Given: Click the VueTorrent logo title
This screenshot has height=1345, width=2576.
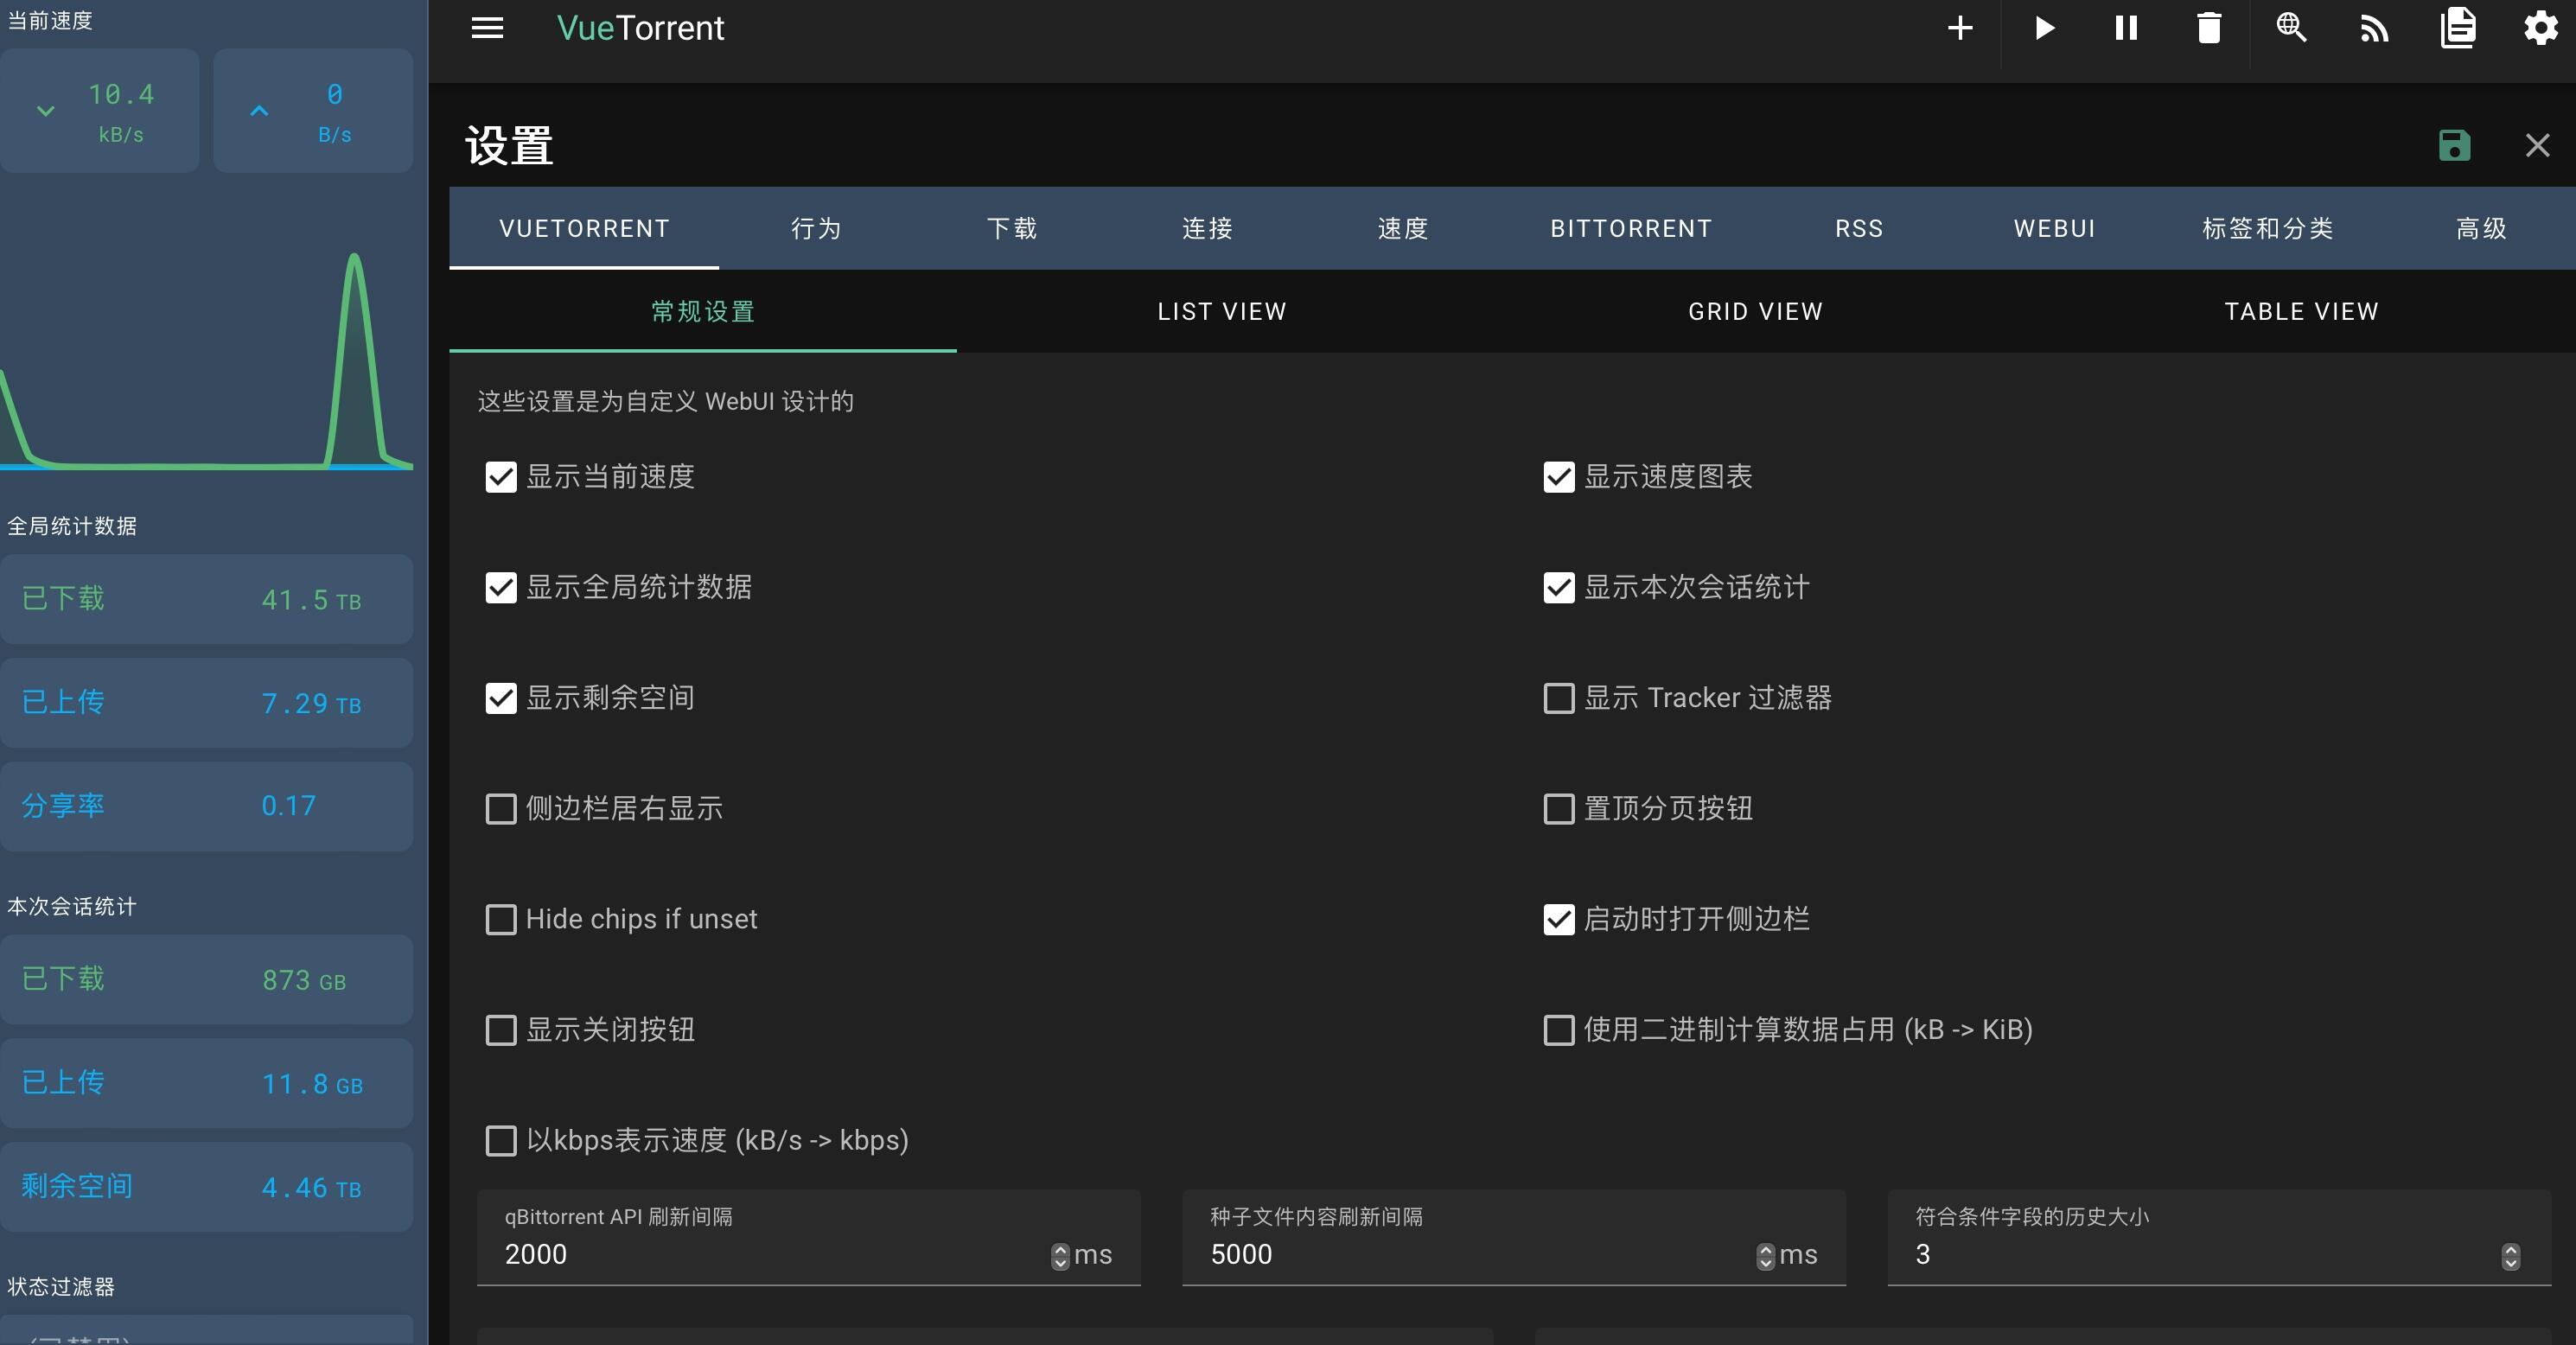Looking at the screenshot, I should pyautogui.click(x=640, y=28).
